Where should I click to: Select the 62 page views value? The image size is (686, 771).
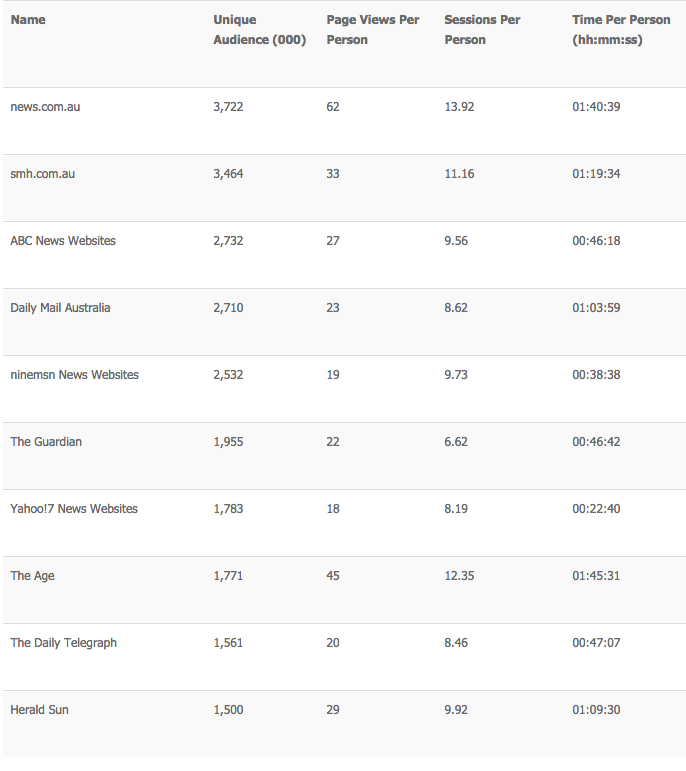coord(332,107)
